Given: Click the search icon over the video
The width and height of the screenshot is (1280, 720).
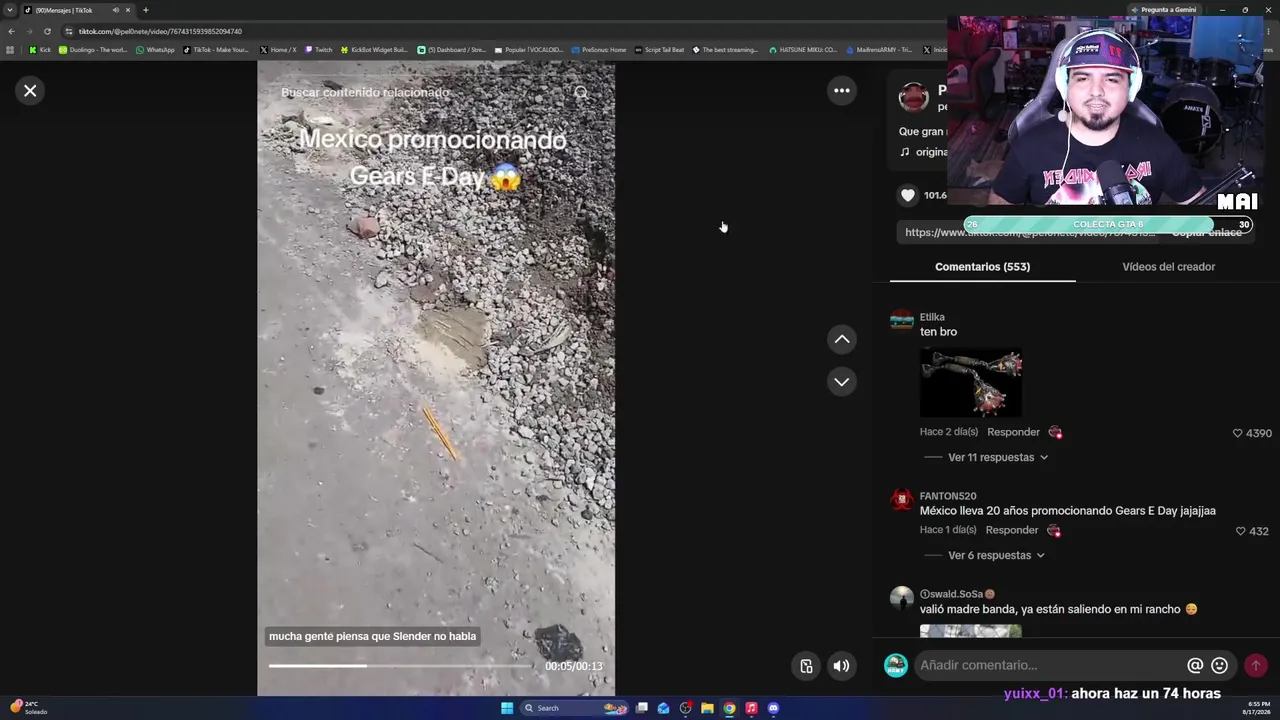Looking at the screenshot, I should click(x=581, y=93).
